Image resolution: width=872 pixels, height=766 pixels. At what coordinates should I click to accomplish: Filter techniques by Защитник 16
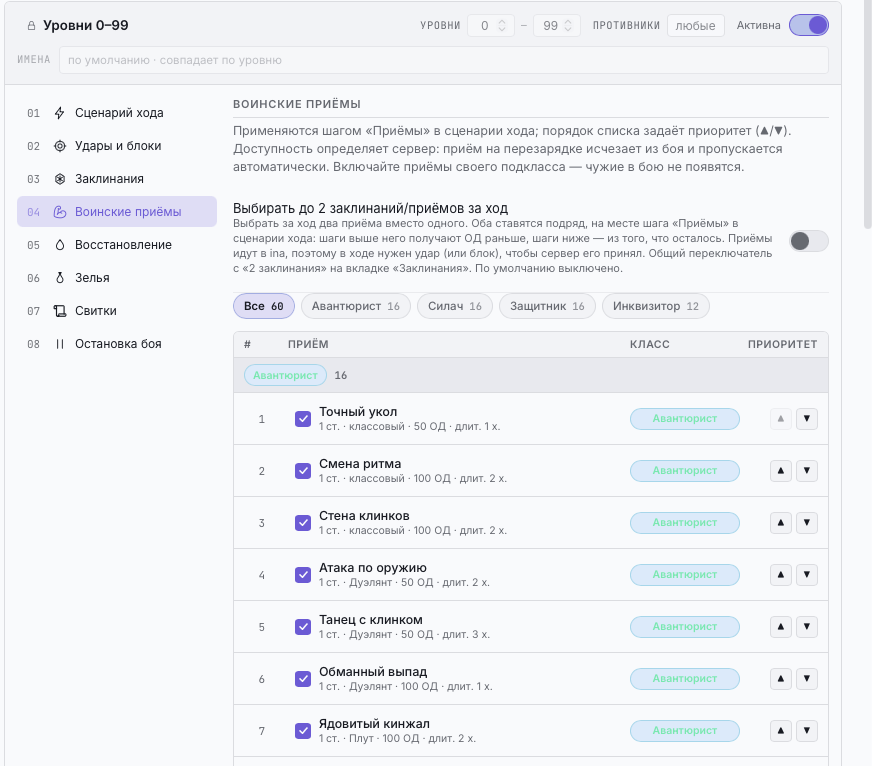547,306
